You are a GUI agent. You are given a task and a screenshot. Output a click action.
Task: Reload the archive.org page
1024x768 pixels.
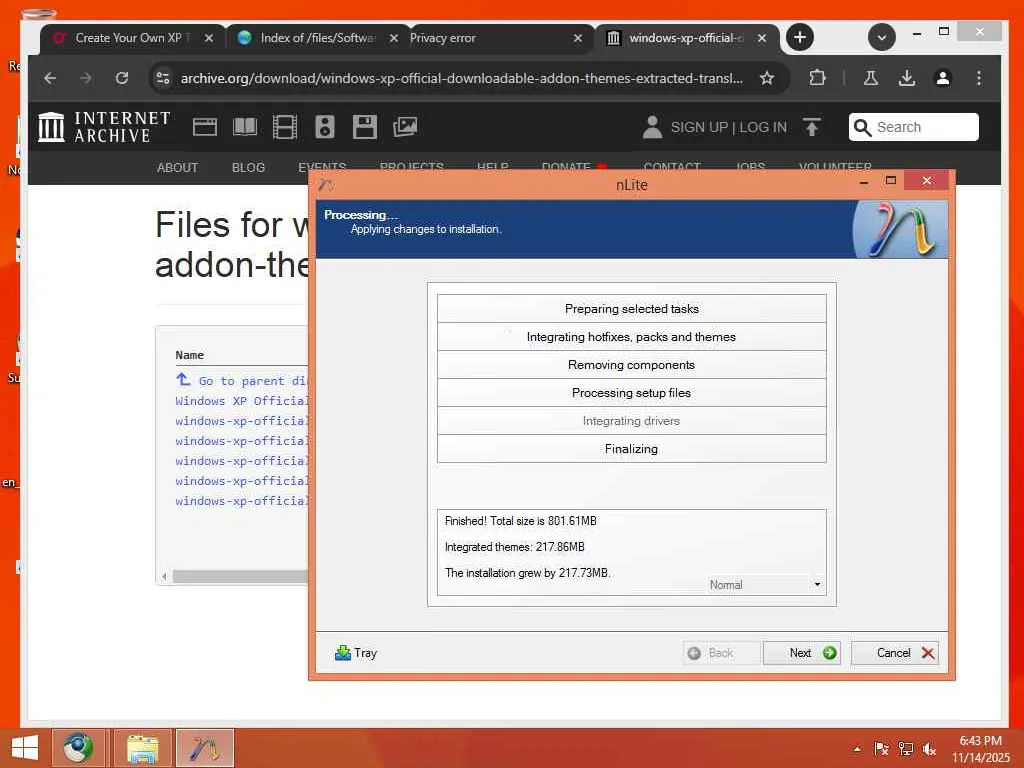coord(122,78)
